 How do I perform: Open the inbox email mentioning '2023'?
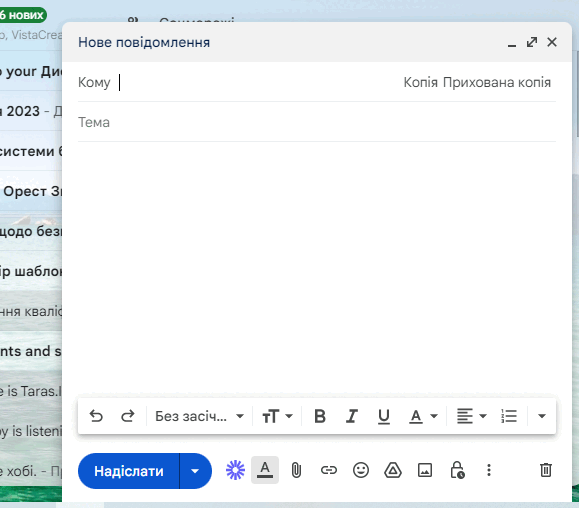pos(31,111)
